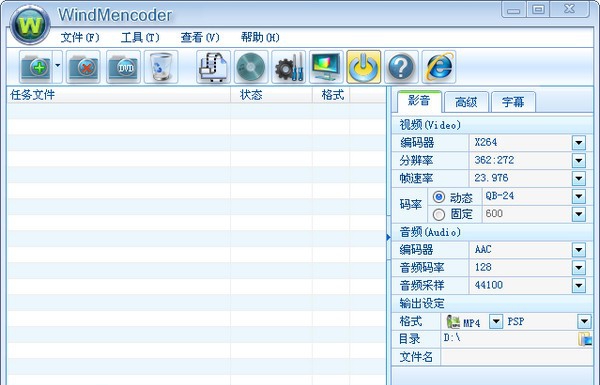Click the audio disc icon

click(251, 67)
